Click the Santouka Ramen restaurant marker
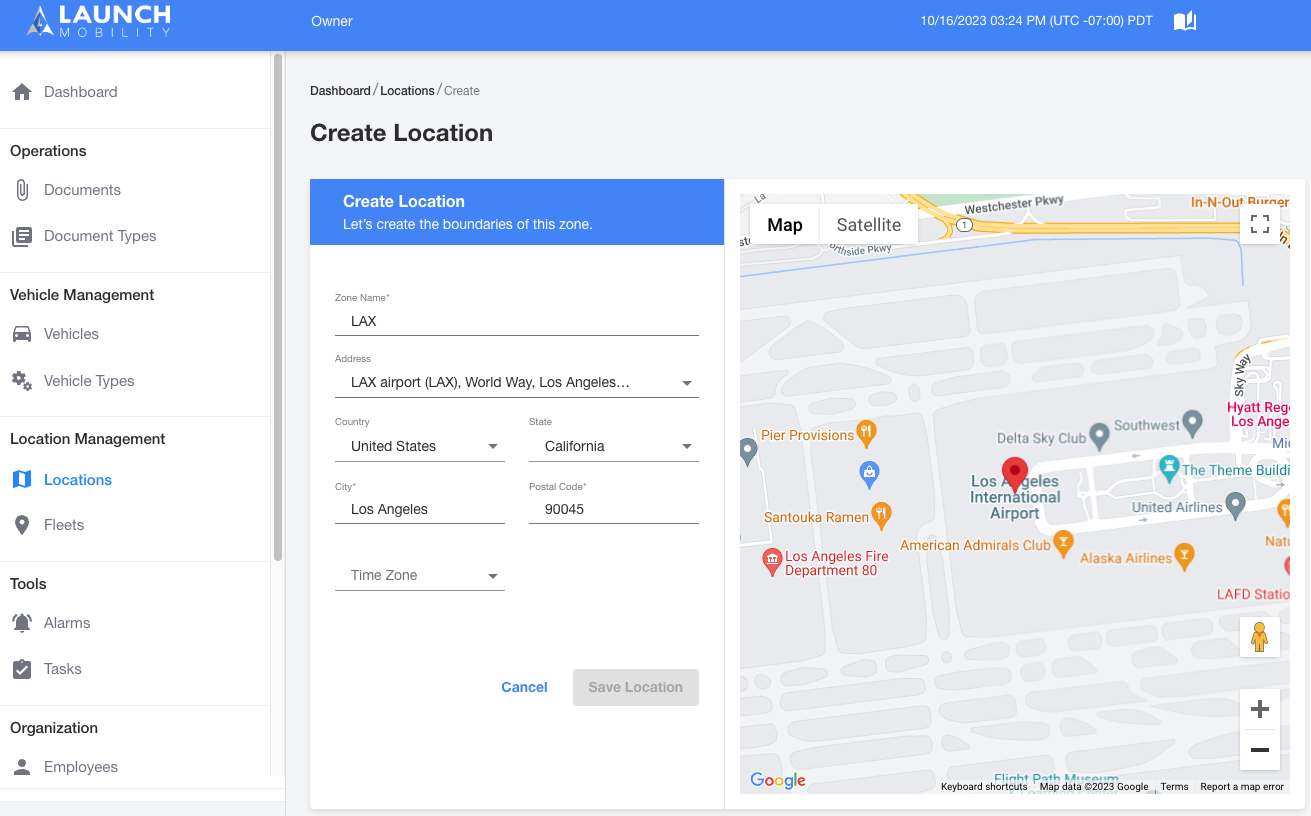This screenshot has height=816, width=1311. tap(880, 515)
